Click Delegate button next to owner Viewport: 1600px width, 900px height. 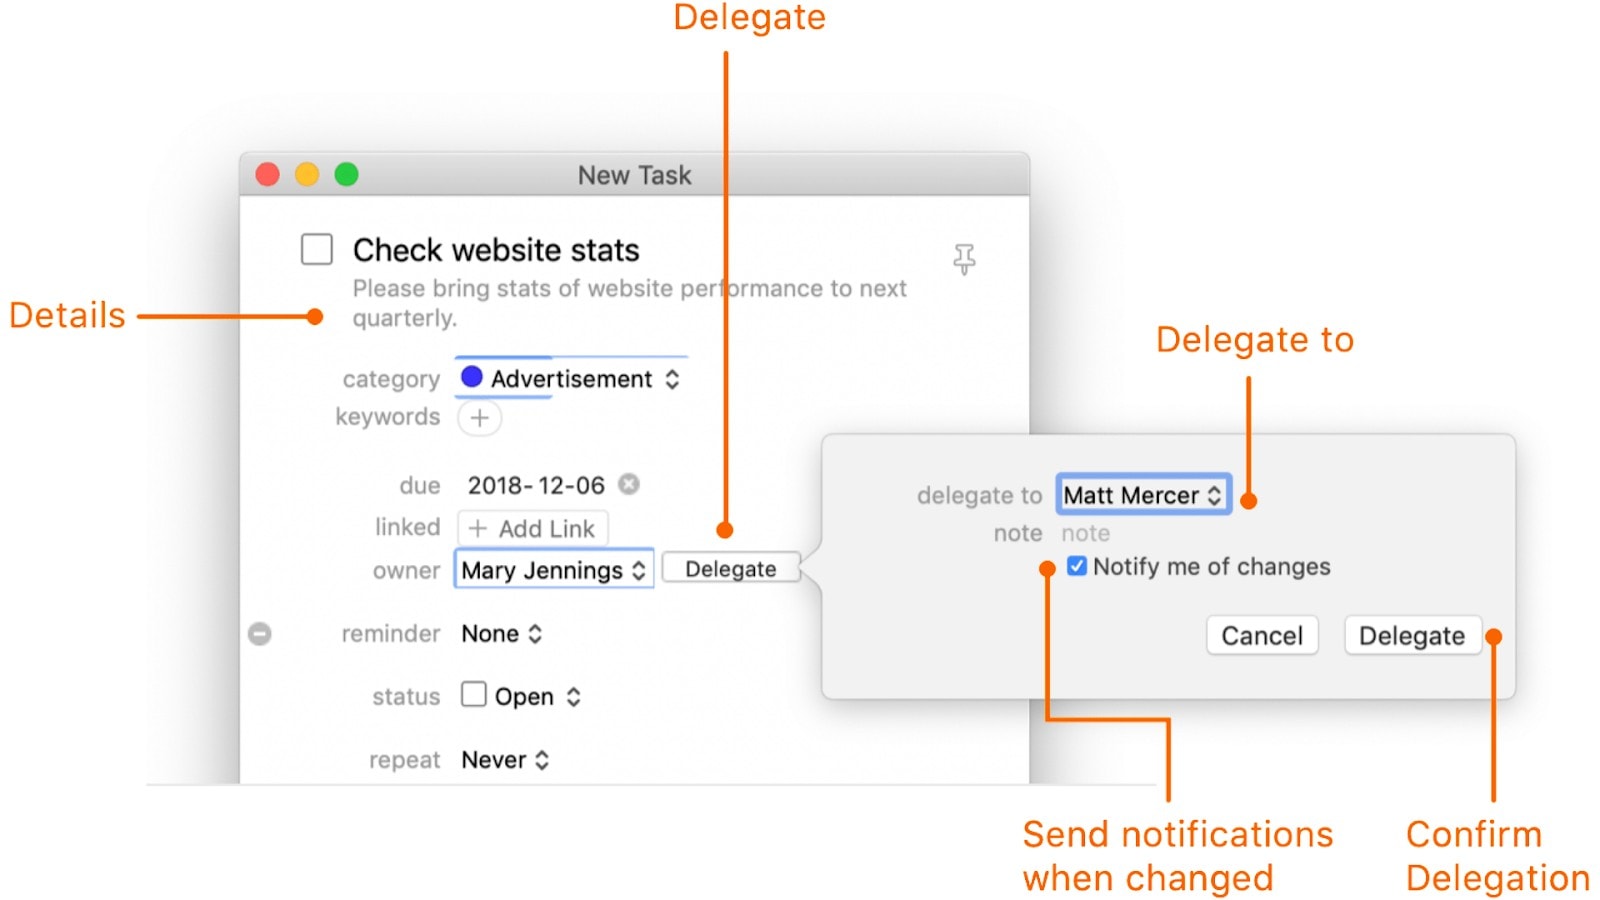(x=730, y=569)
